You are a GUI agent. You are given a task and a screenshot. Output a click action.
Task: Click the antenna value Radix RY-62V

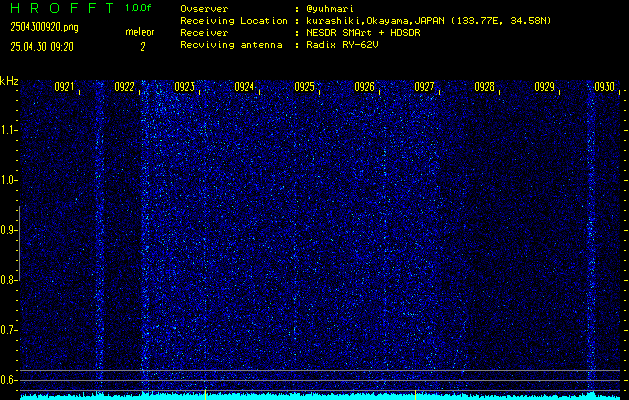coord(342,45)
